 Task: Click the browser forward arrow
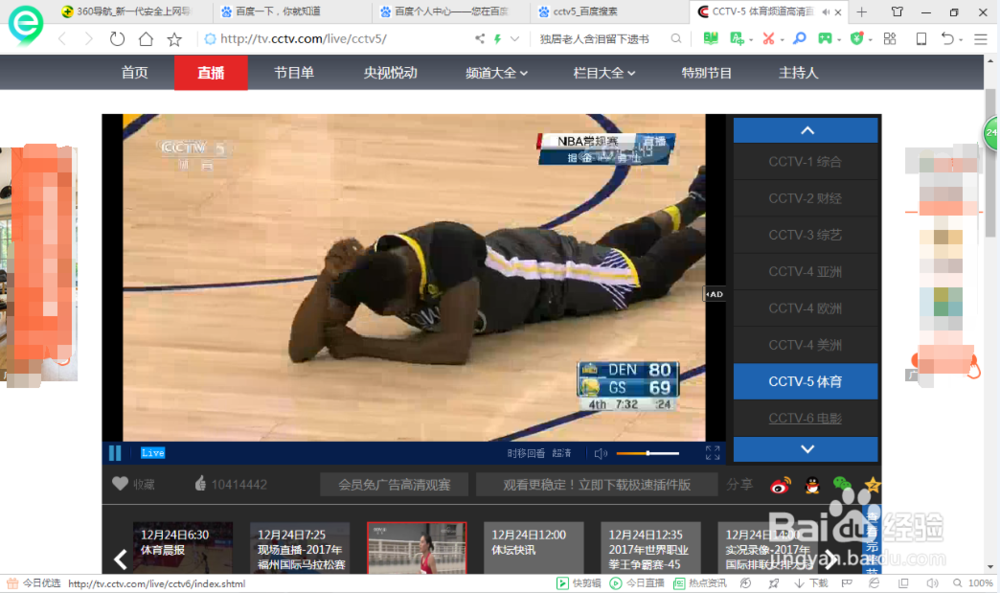coord(88,39)
